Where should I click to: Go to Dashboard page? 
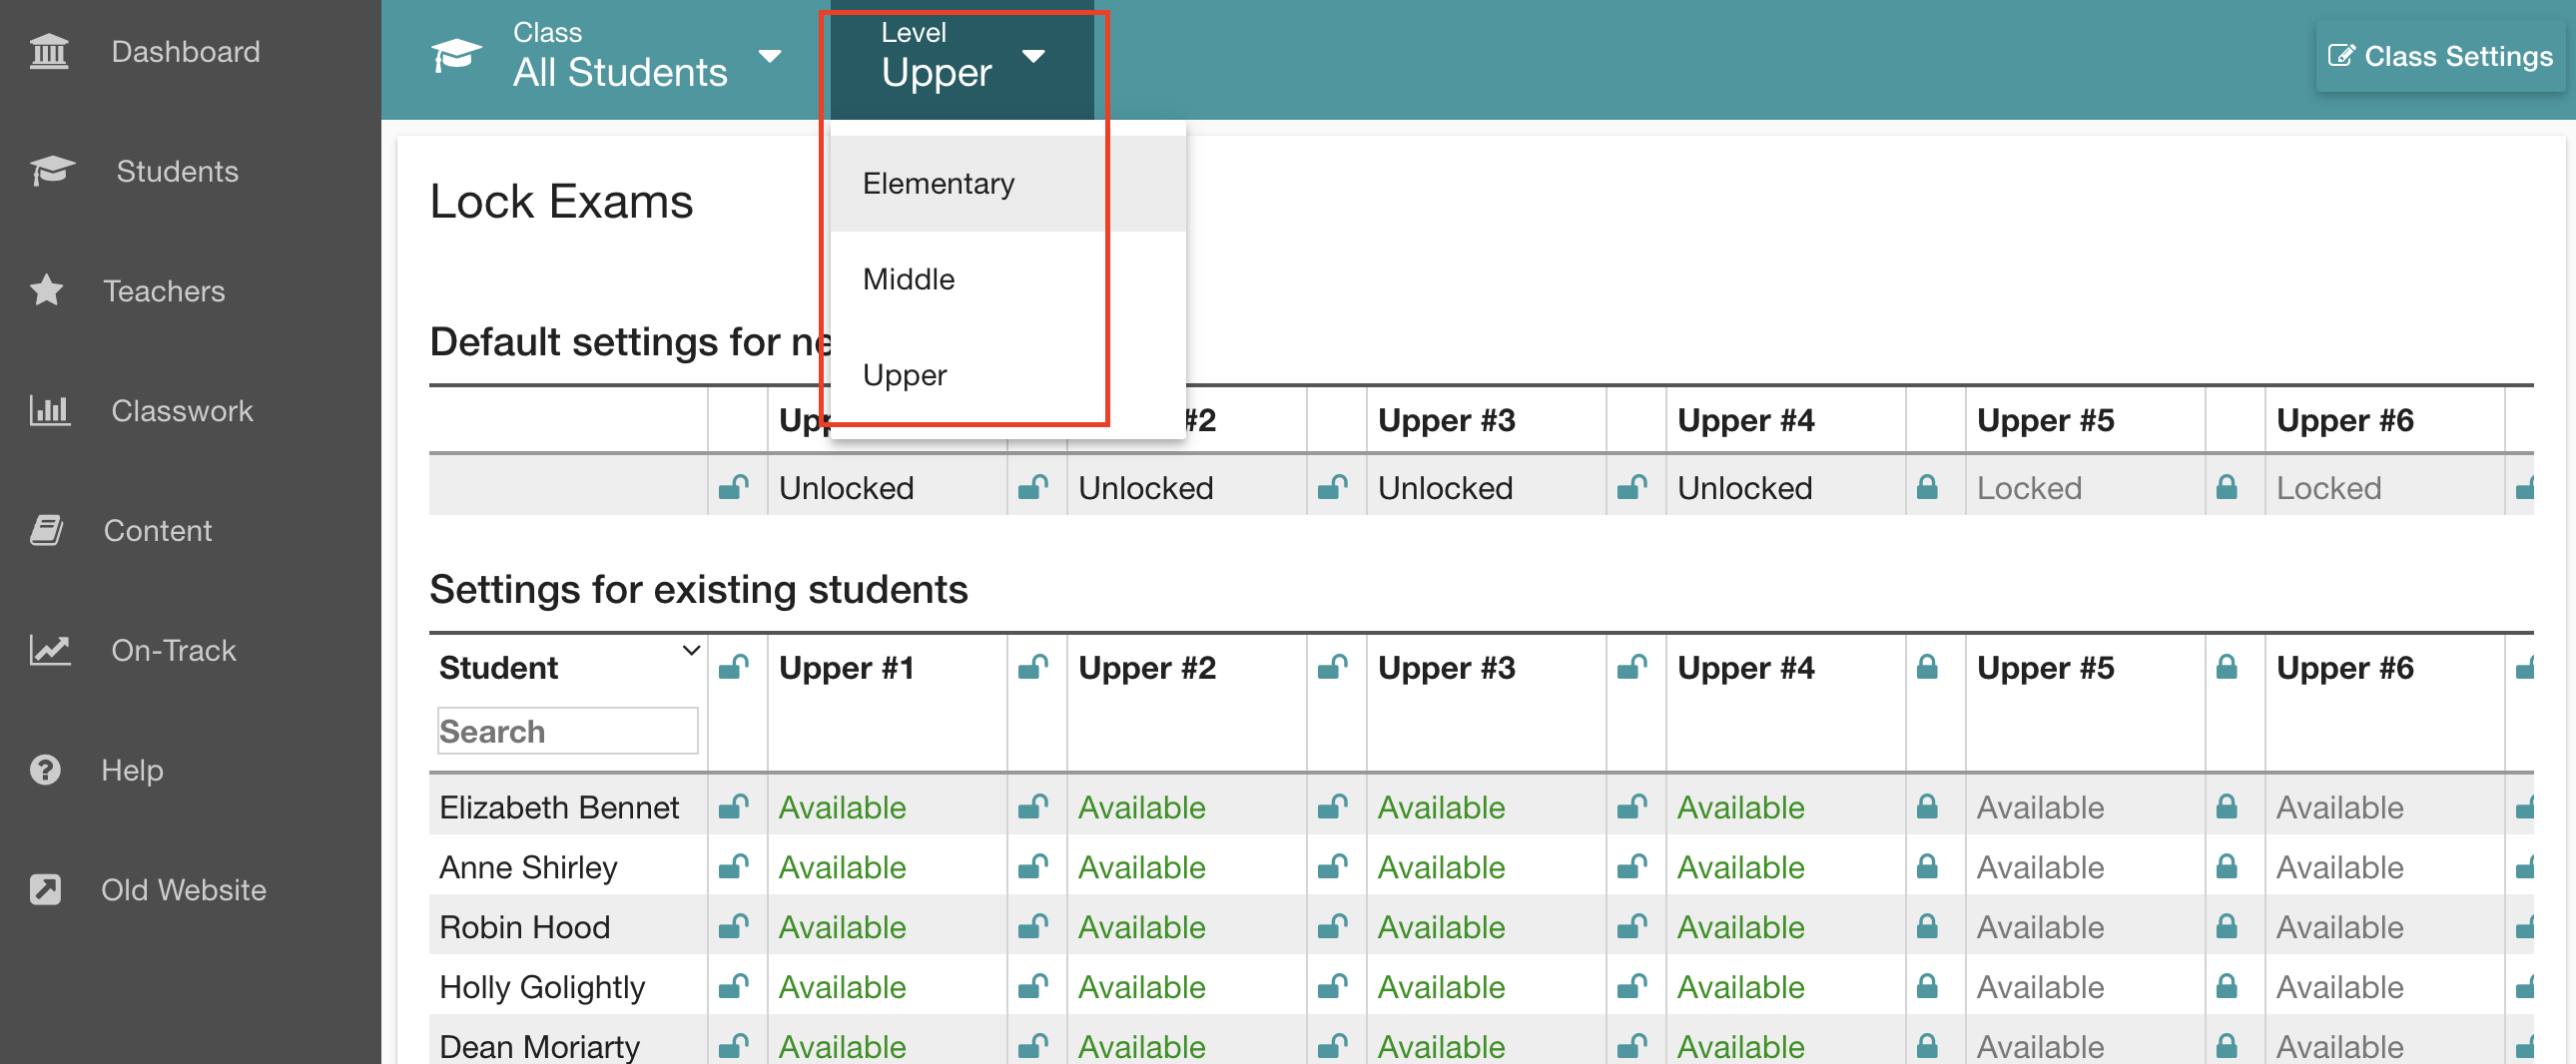186,51
